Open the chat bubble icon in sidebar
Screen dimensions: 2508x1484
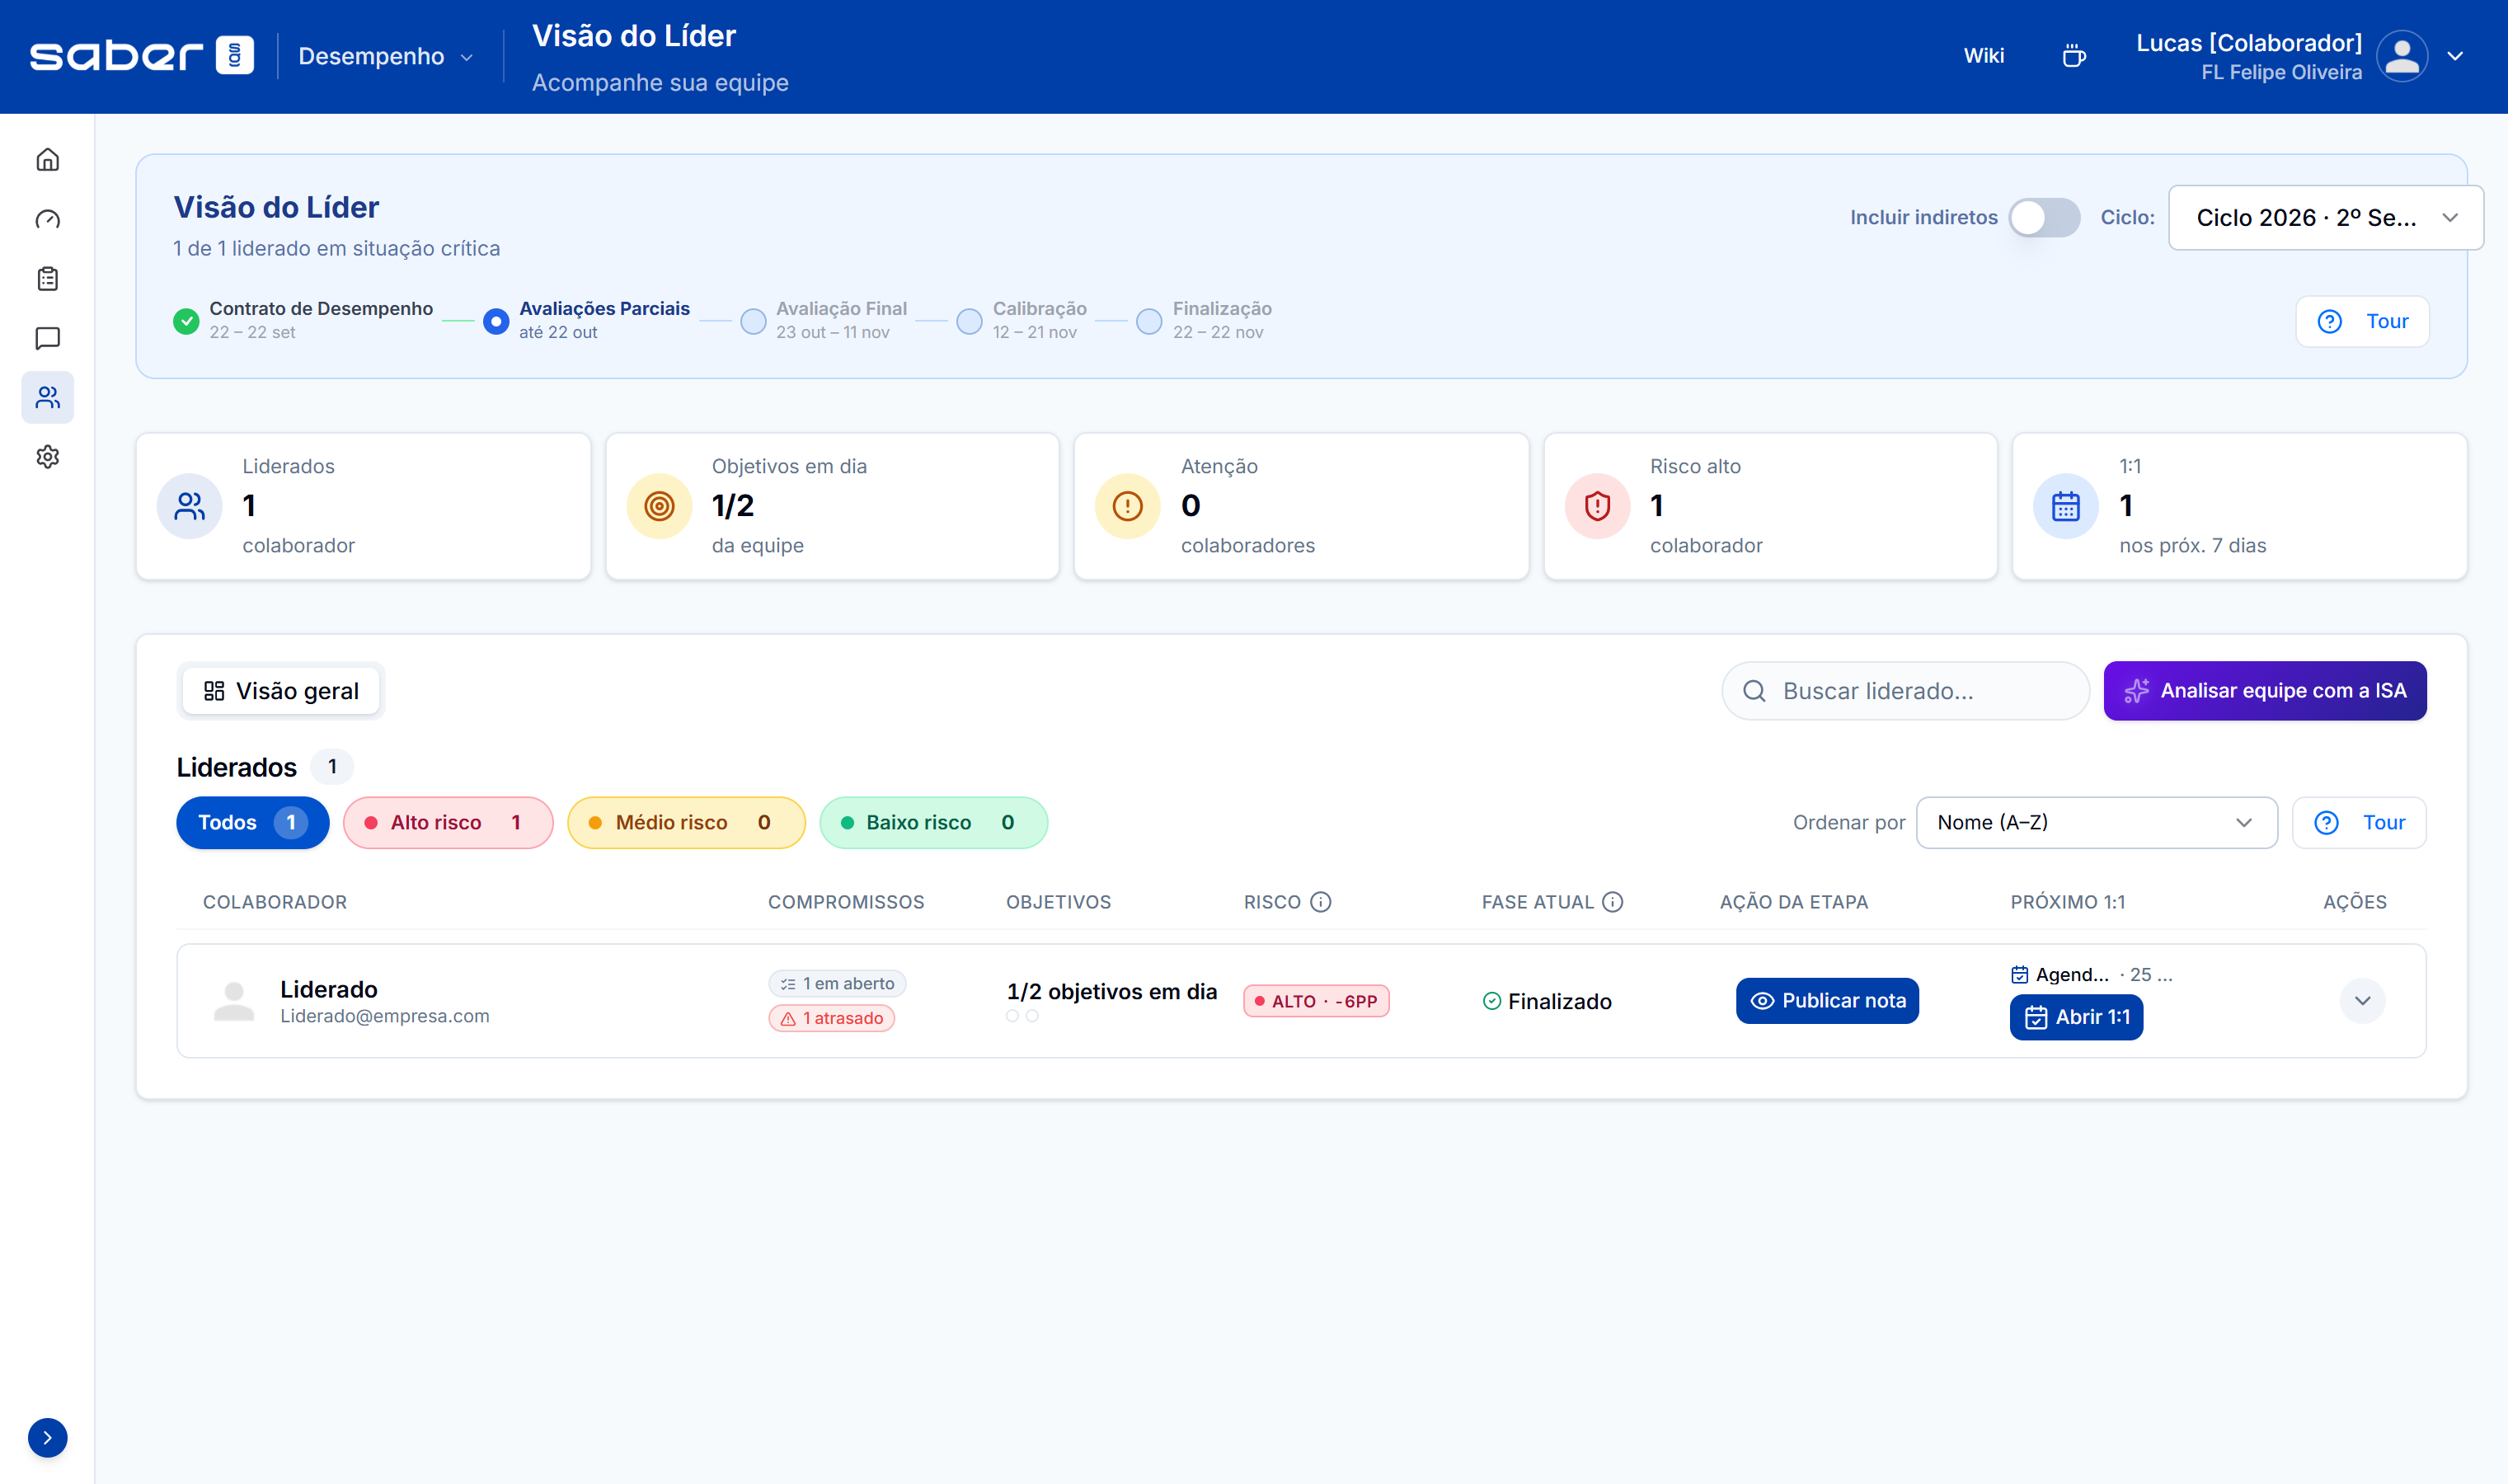pyautogui.click(x=47, y=338)
